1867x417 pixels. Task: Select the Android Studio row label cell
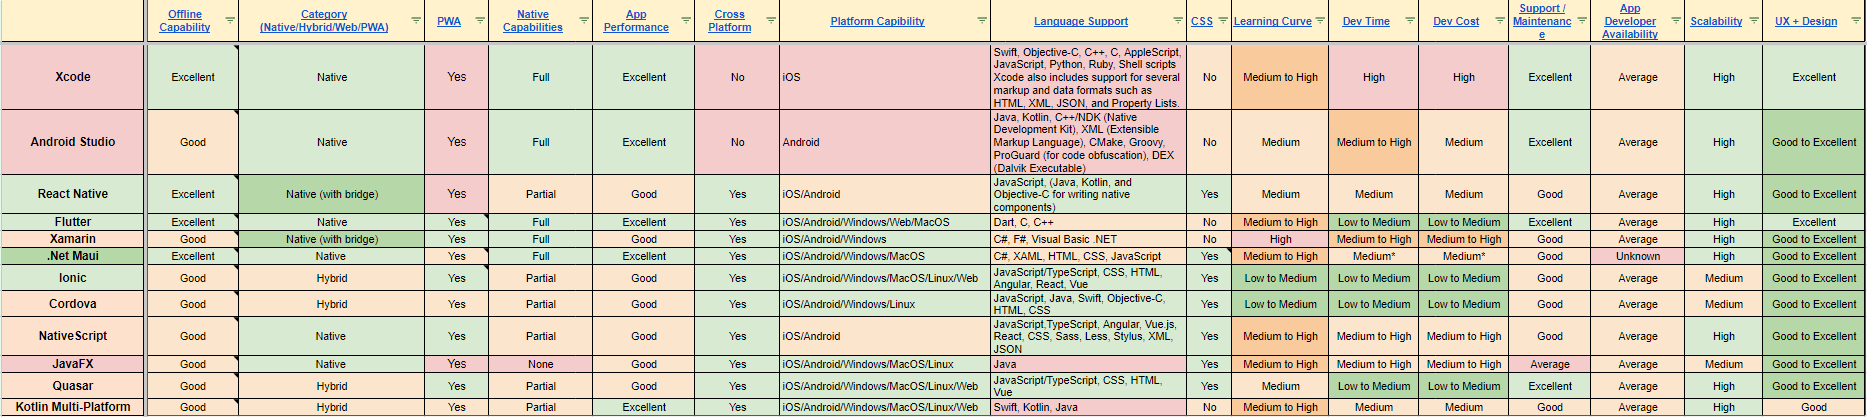tap(73, 142)
